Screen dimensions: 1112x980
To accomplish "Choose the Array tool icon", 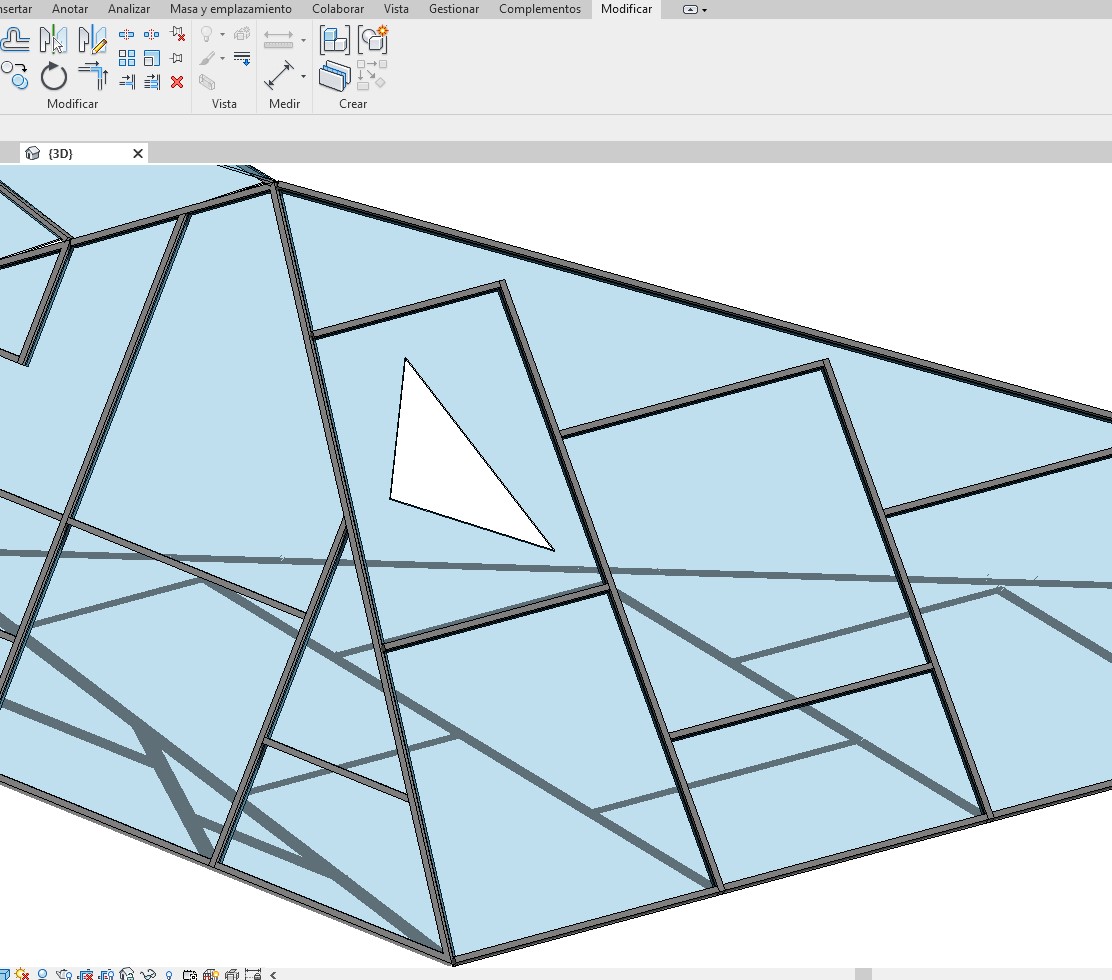I will coord(127,59).
